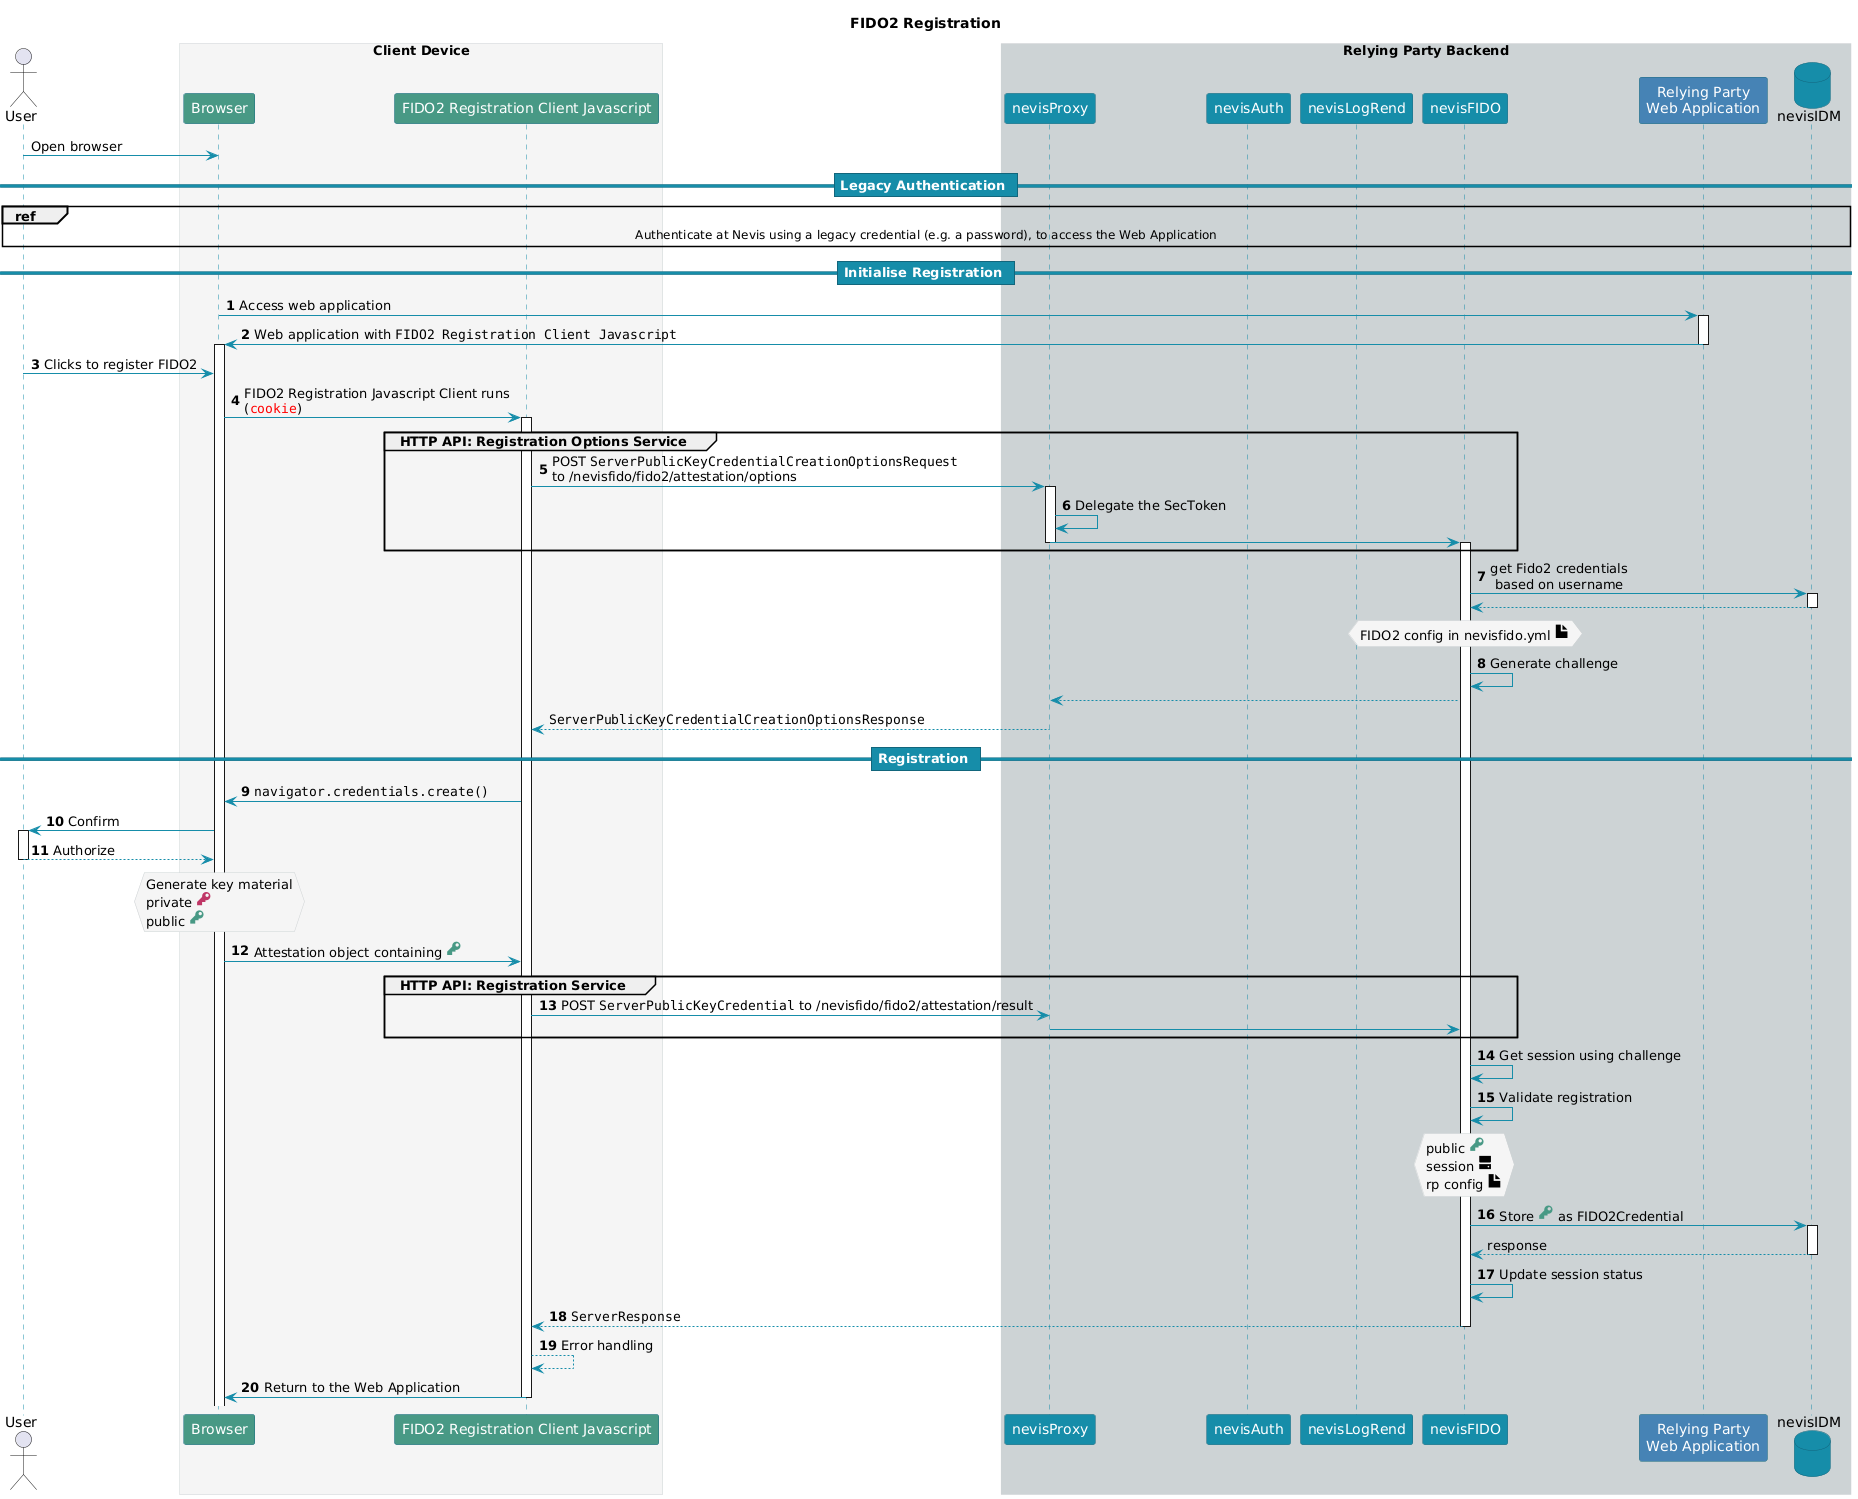Click the User actor icon at bottom
Screen dimensions: 1858x1499
[x=23, y=1460]
